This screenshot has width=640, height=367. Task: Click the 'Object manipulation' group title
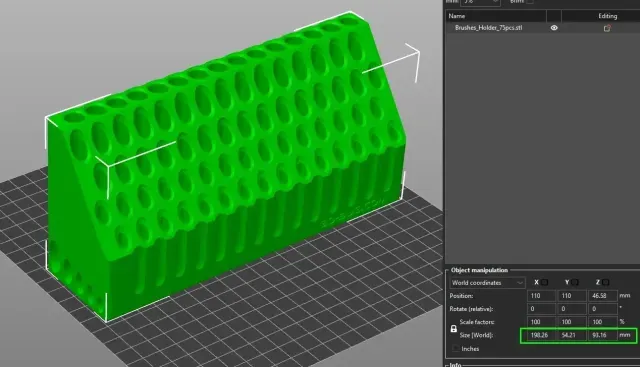pyautogui.click(x=479, y=270)
